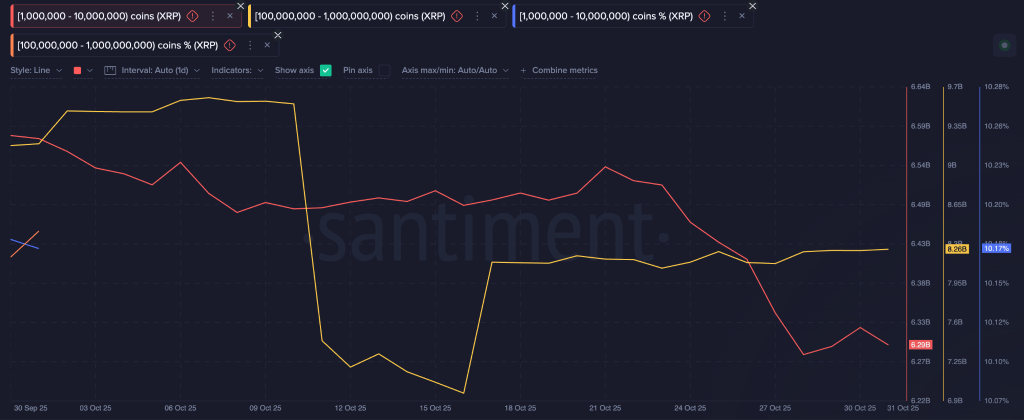The width and height of the screenshot is (1024, 420).
Task: Enable the Pin axis checkbox
Action: point(384,71)
